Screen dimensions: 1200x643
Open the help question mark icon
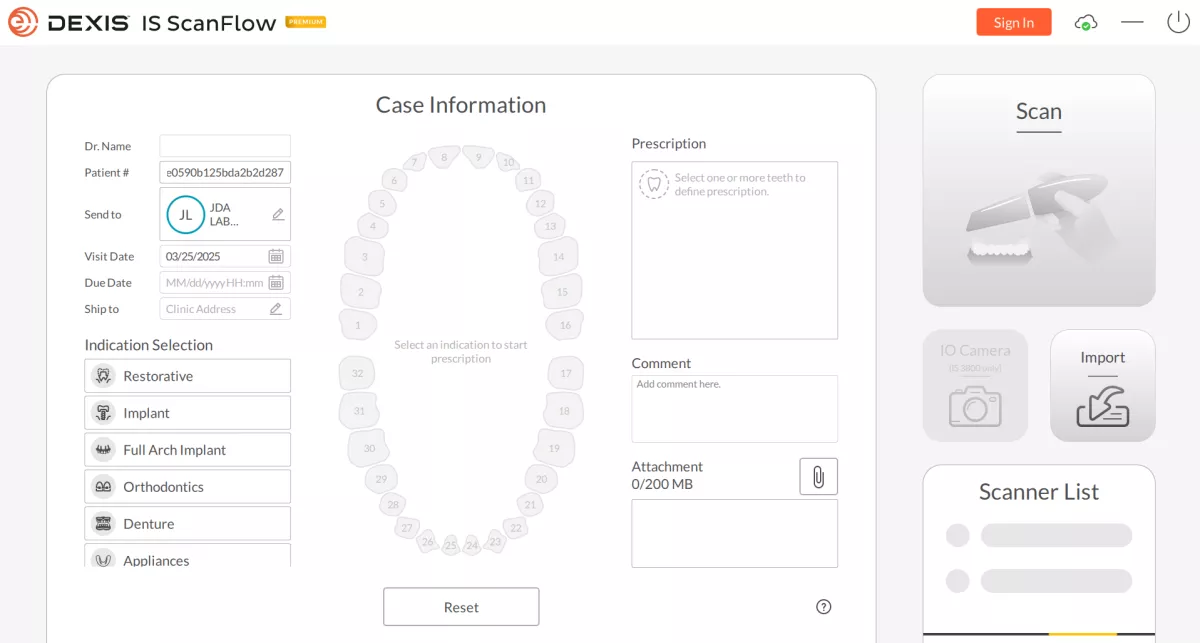click(x=824, y=606)
